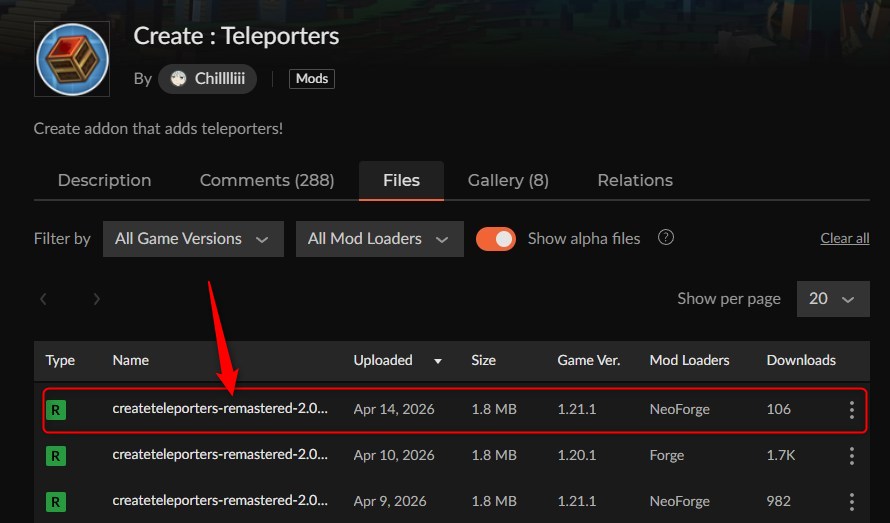Sort files by Size column

tap(483, 361)
